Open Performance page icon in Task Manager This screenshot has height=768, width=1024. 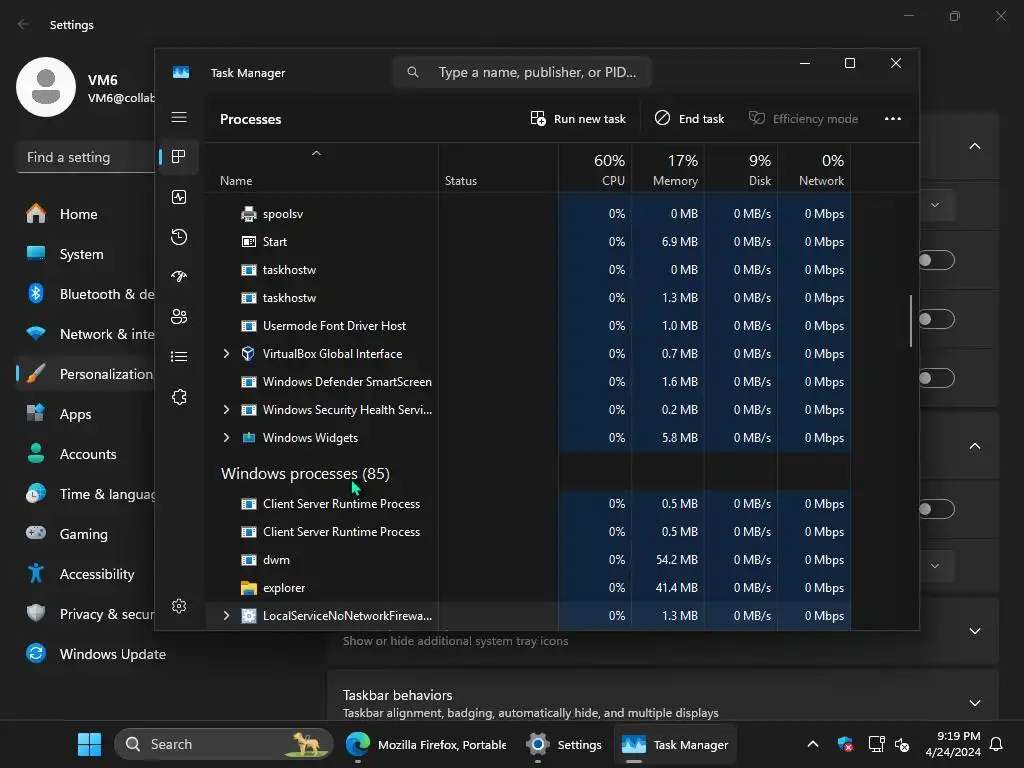coord(179,197)
